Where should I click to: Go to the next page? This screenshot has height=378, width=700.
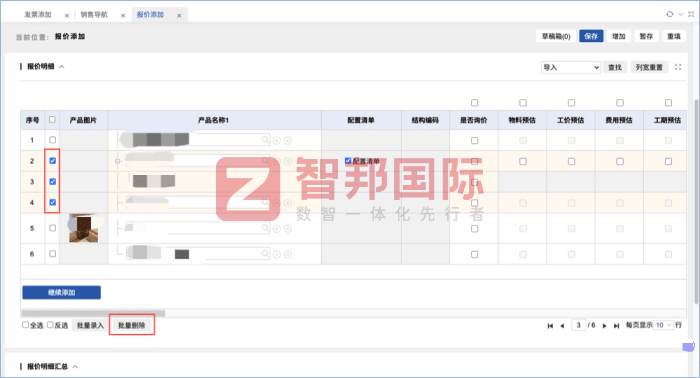604,326
